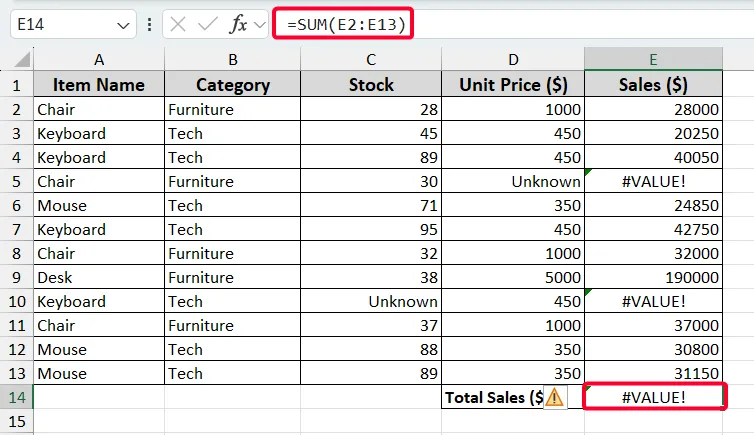Click the 'Unit Price ($)' header cell
Viewport: 754px width, 435px height.
513,85
